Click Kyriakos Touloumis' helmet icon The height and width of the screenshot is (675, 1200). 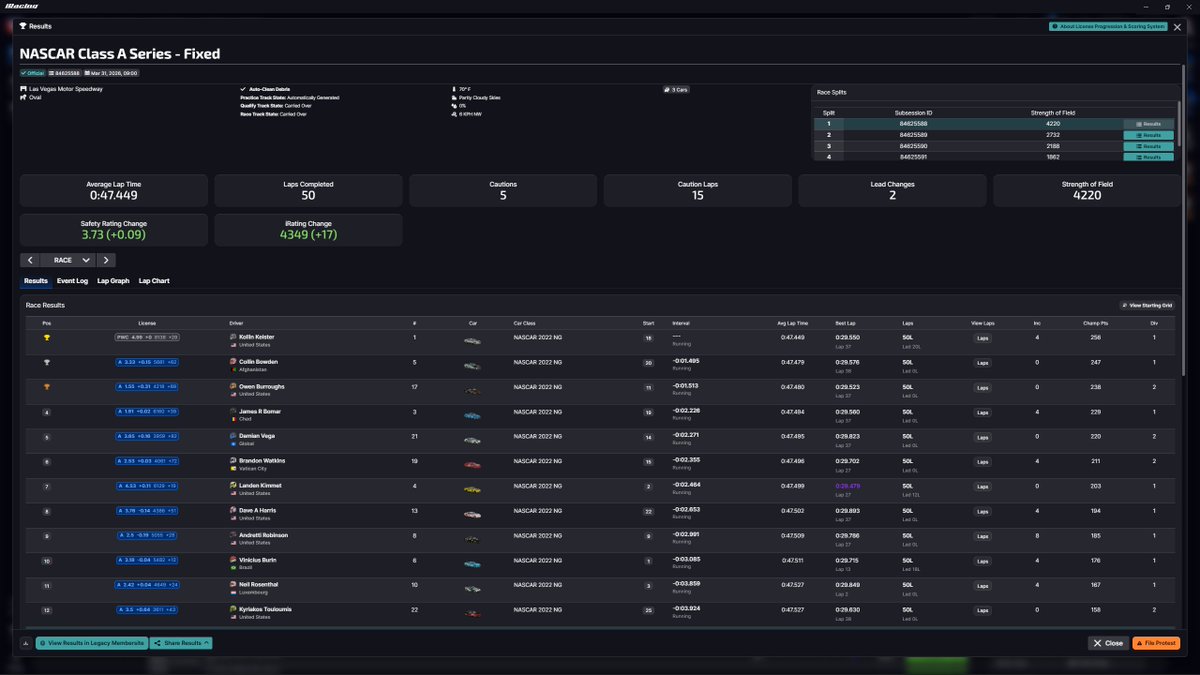(x=233, y=609)
